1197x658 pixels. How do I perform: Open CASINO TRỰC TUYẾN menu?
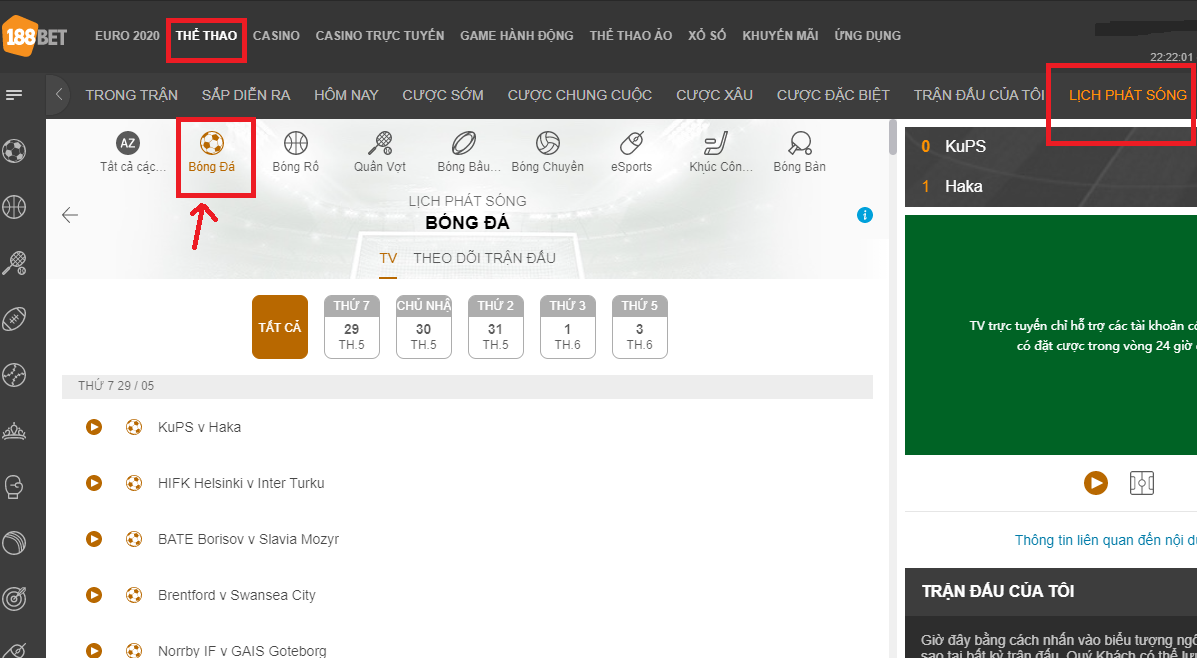click(x=380, y=35)
